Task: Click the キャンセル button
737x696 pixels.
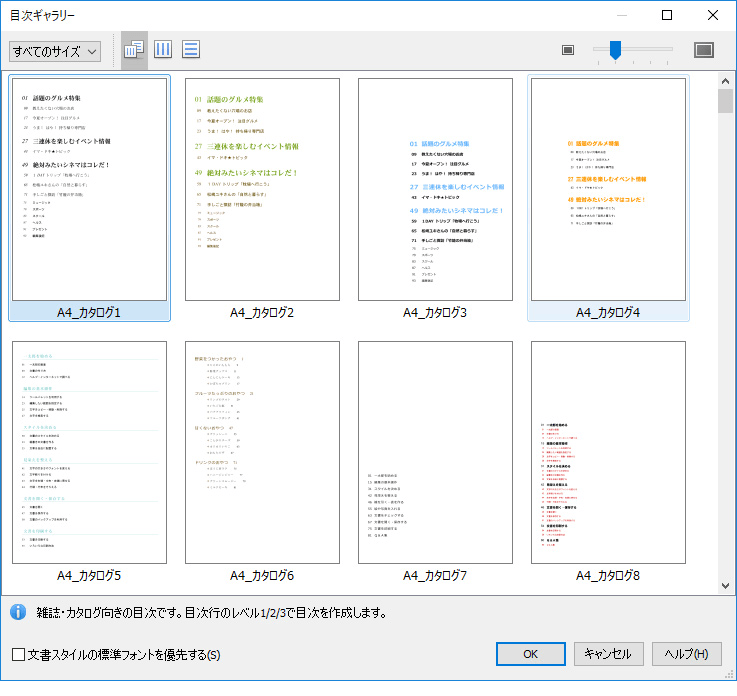Action: point(608,654)
